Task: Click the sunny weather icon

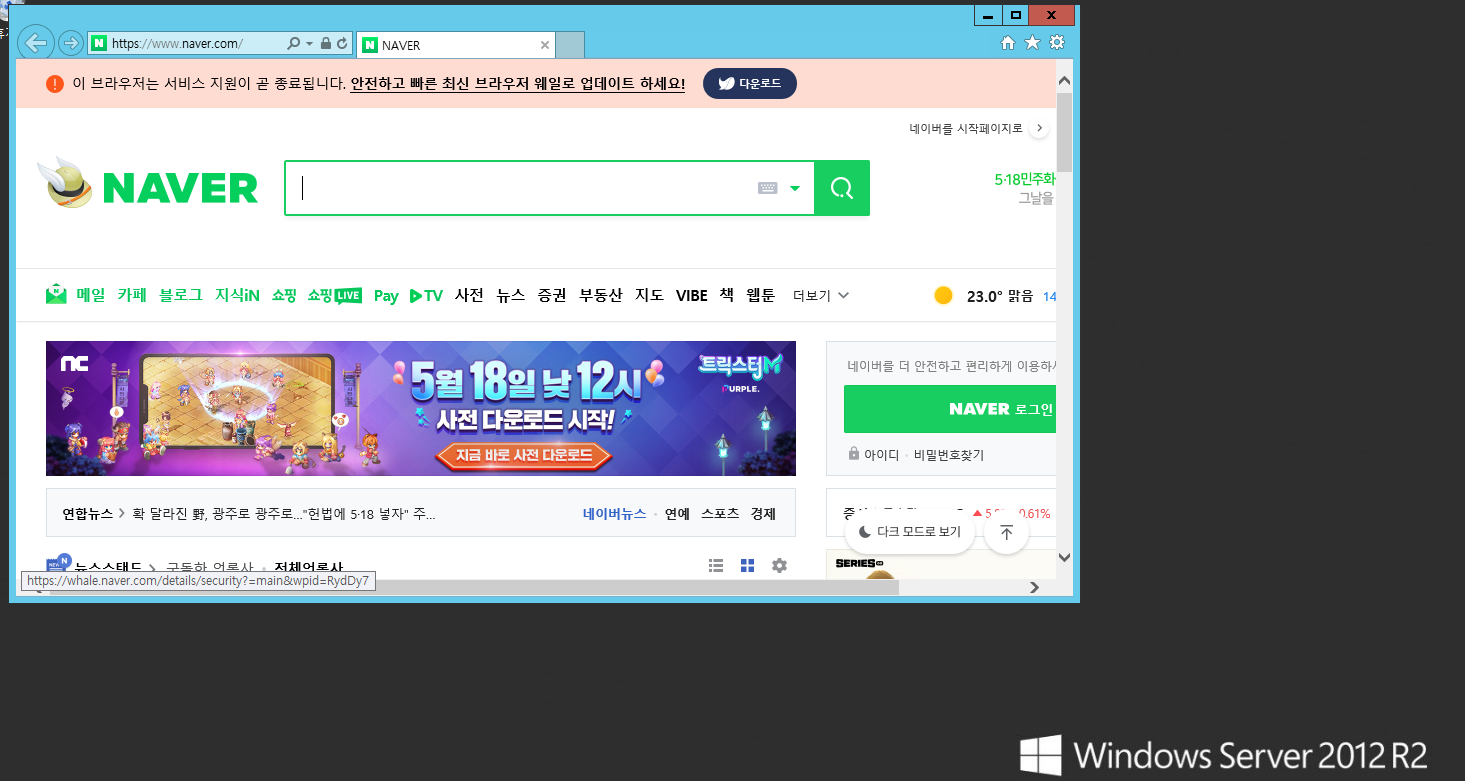Action: click(943, 295)
